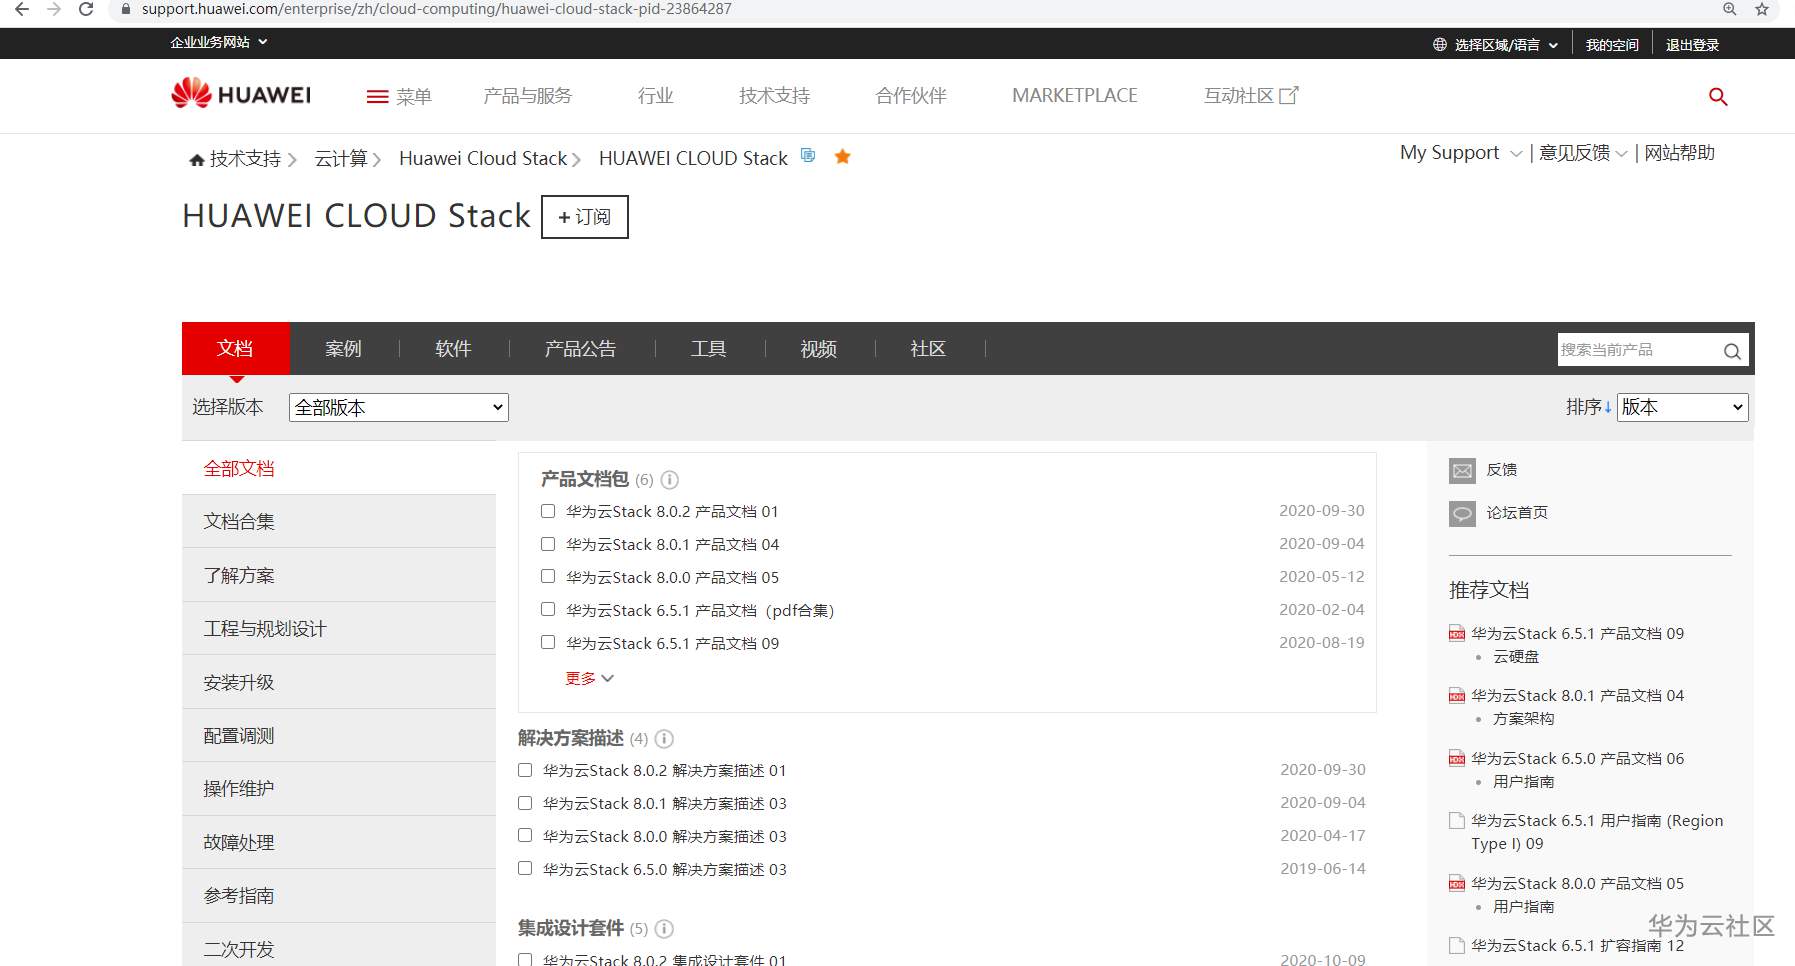This screenshot has height=966, width=1795.
Task: Switch to the 社区 tab
Action: pos(928,349)
